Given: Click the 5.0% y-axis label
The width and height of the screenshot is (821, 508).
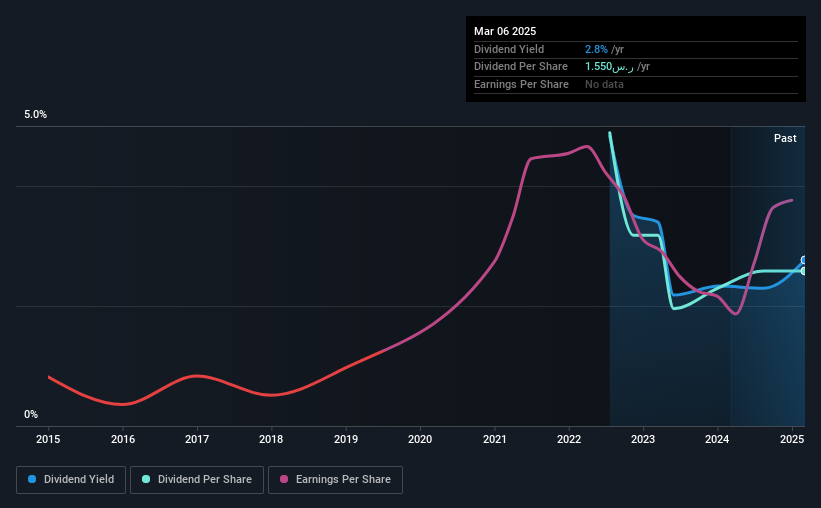Looking at the screenshot, I should pyautogui.click(x=35, y=115).
